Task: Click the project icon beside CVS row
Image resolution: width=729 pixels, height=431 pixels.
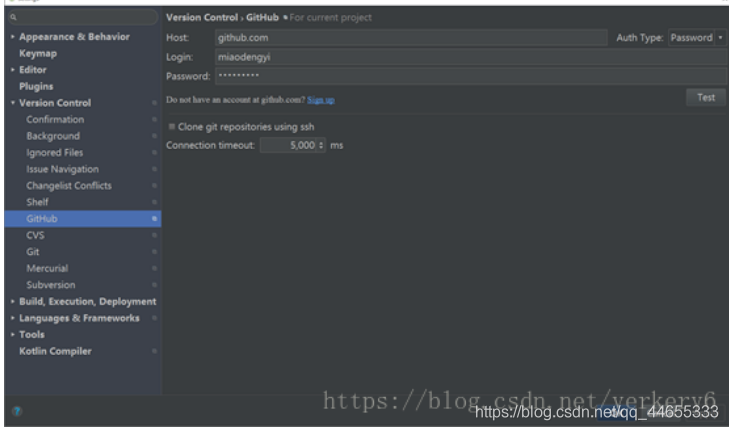Action: (154, 235)
